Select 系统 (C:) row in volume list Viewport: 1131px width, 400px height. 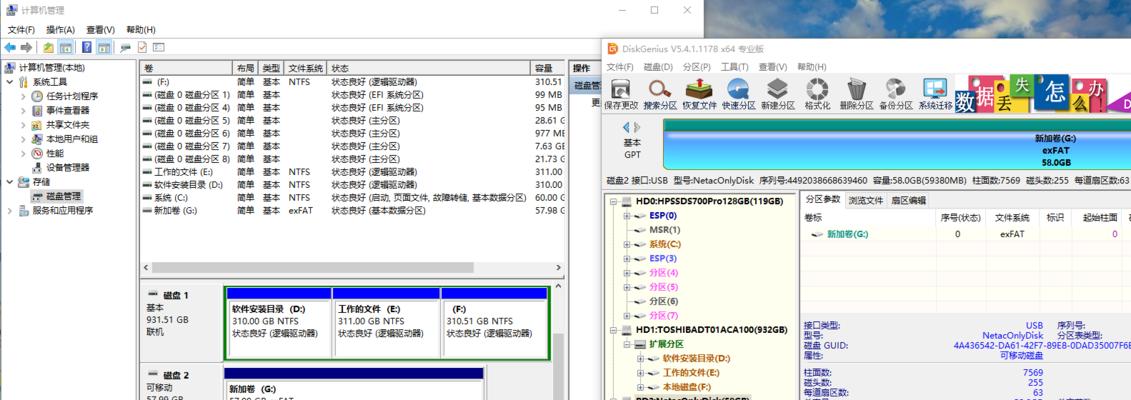point(352,197)
